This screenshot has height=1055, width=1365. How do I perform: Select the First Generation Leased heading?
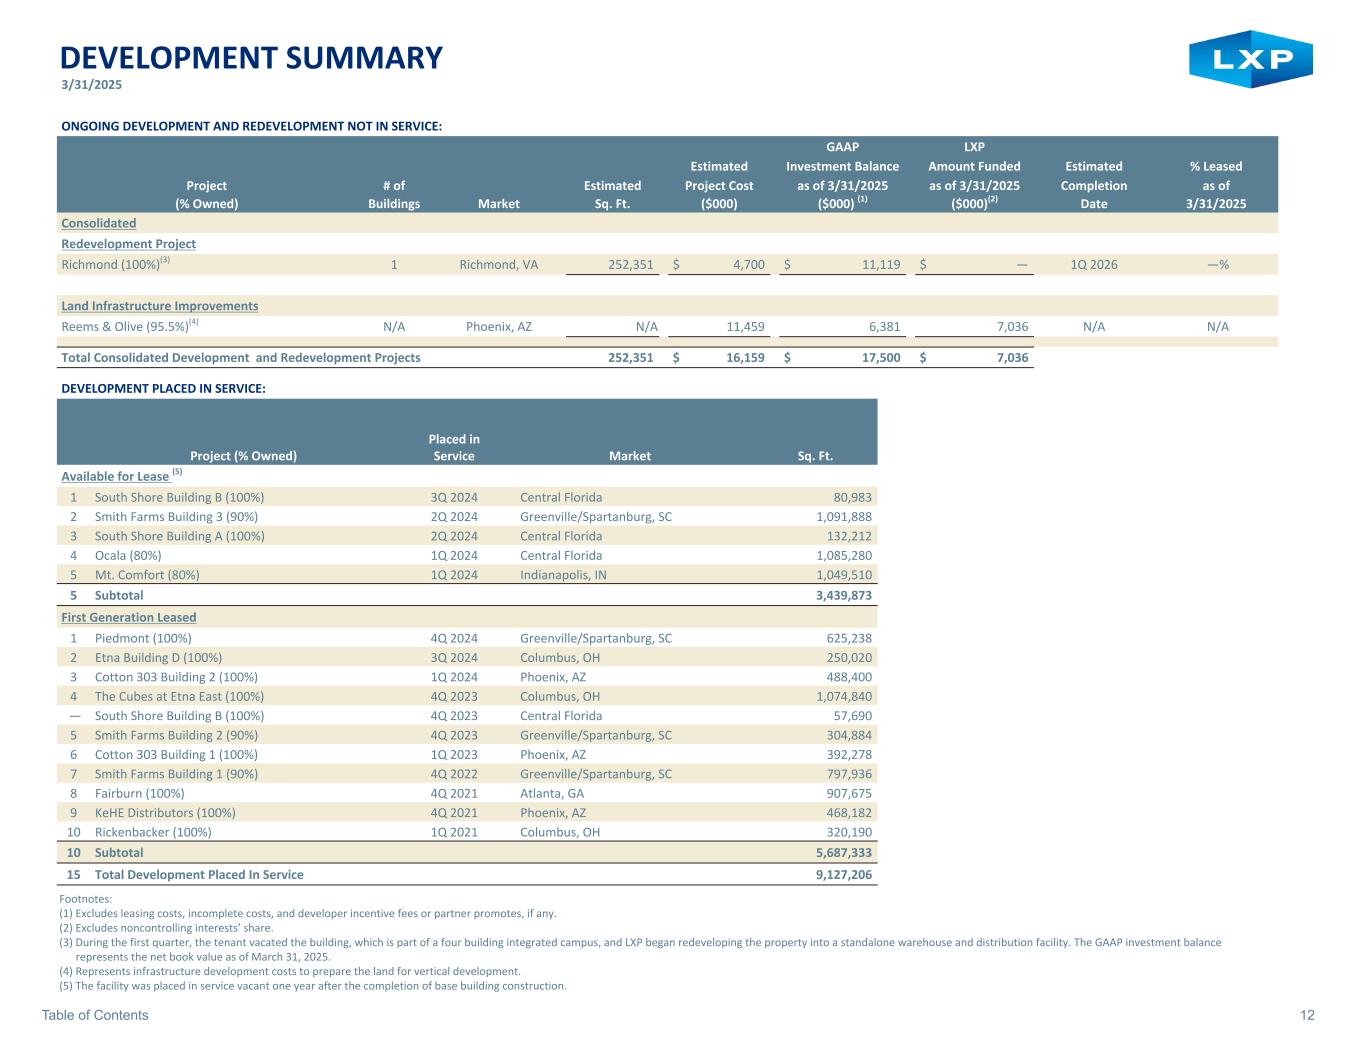(128, 617)
